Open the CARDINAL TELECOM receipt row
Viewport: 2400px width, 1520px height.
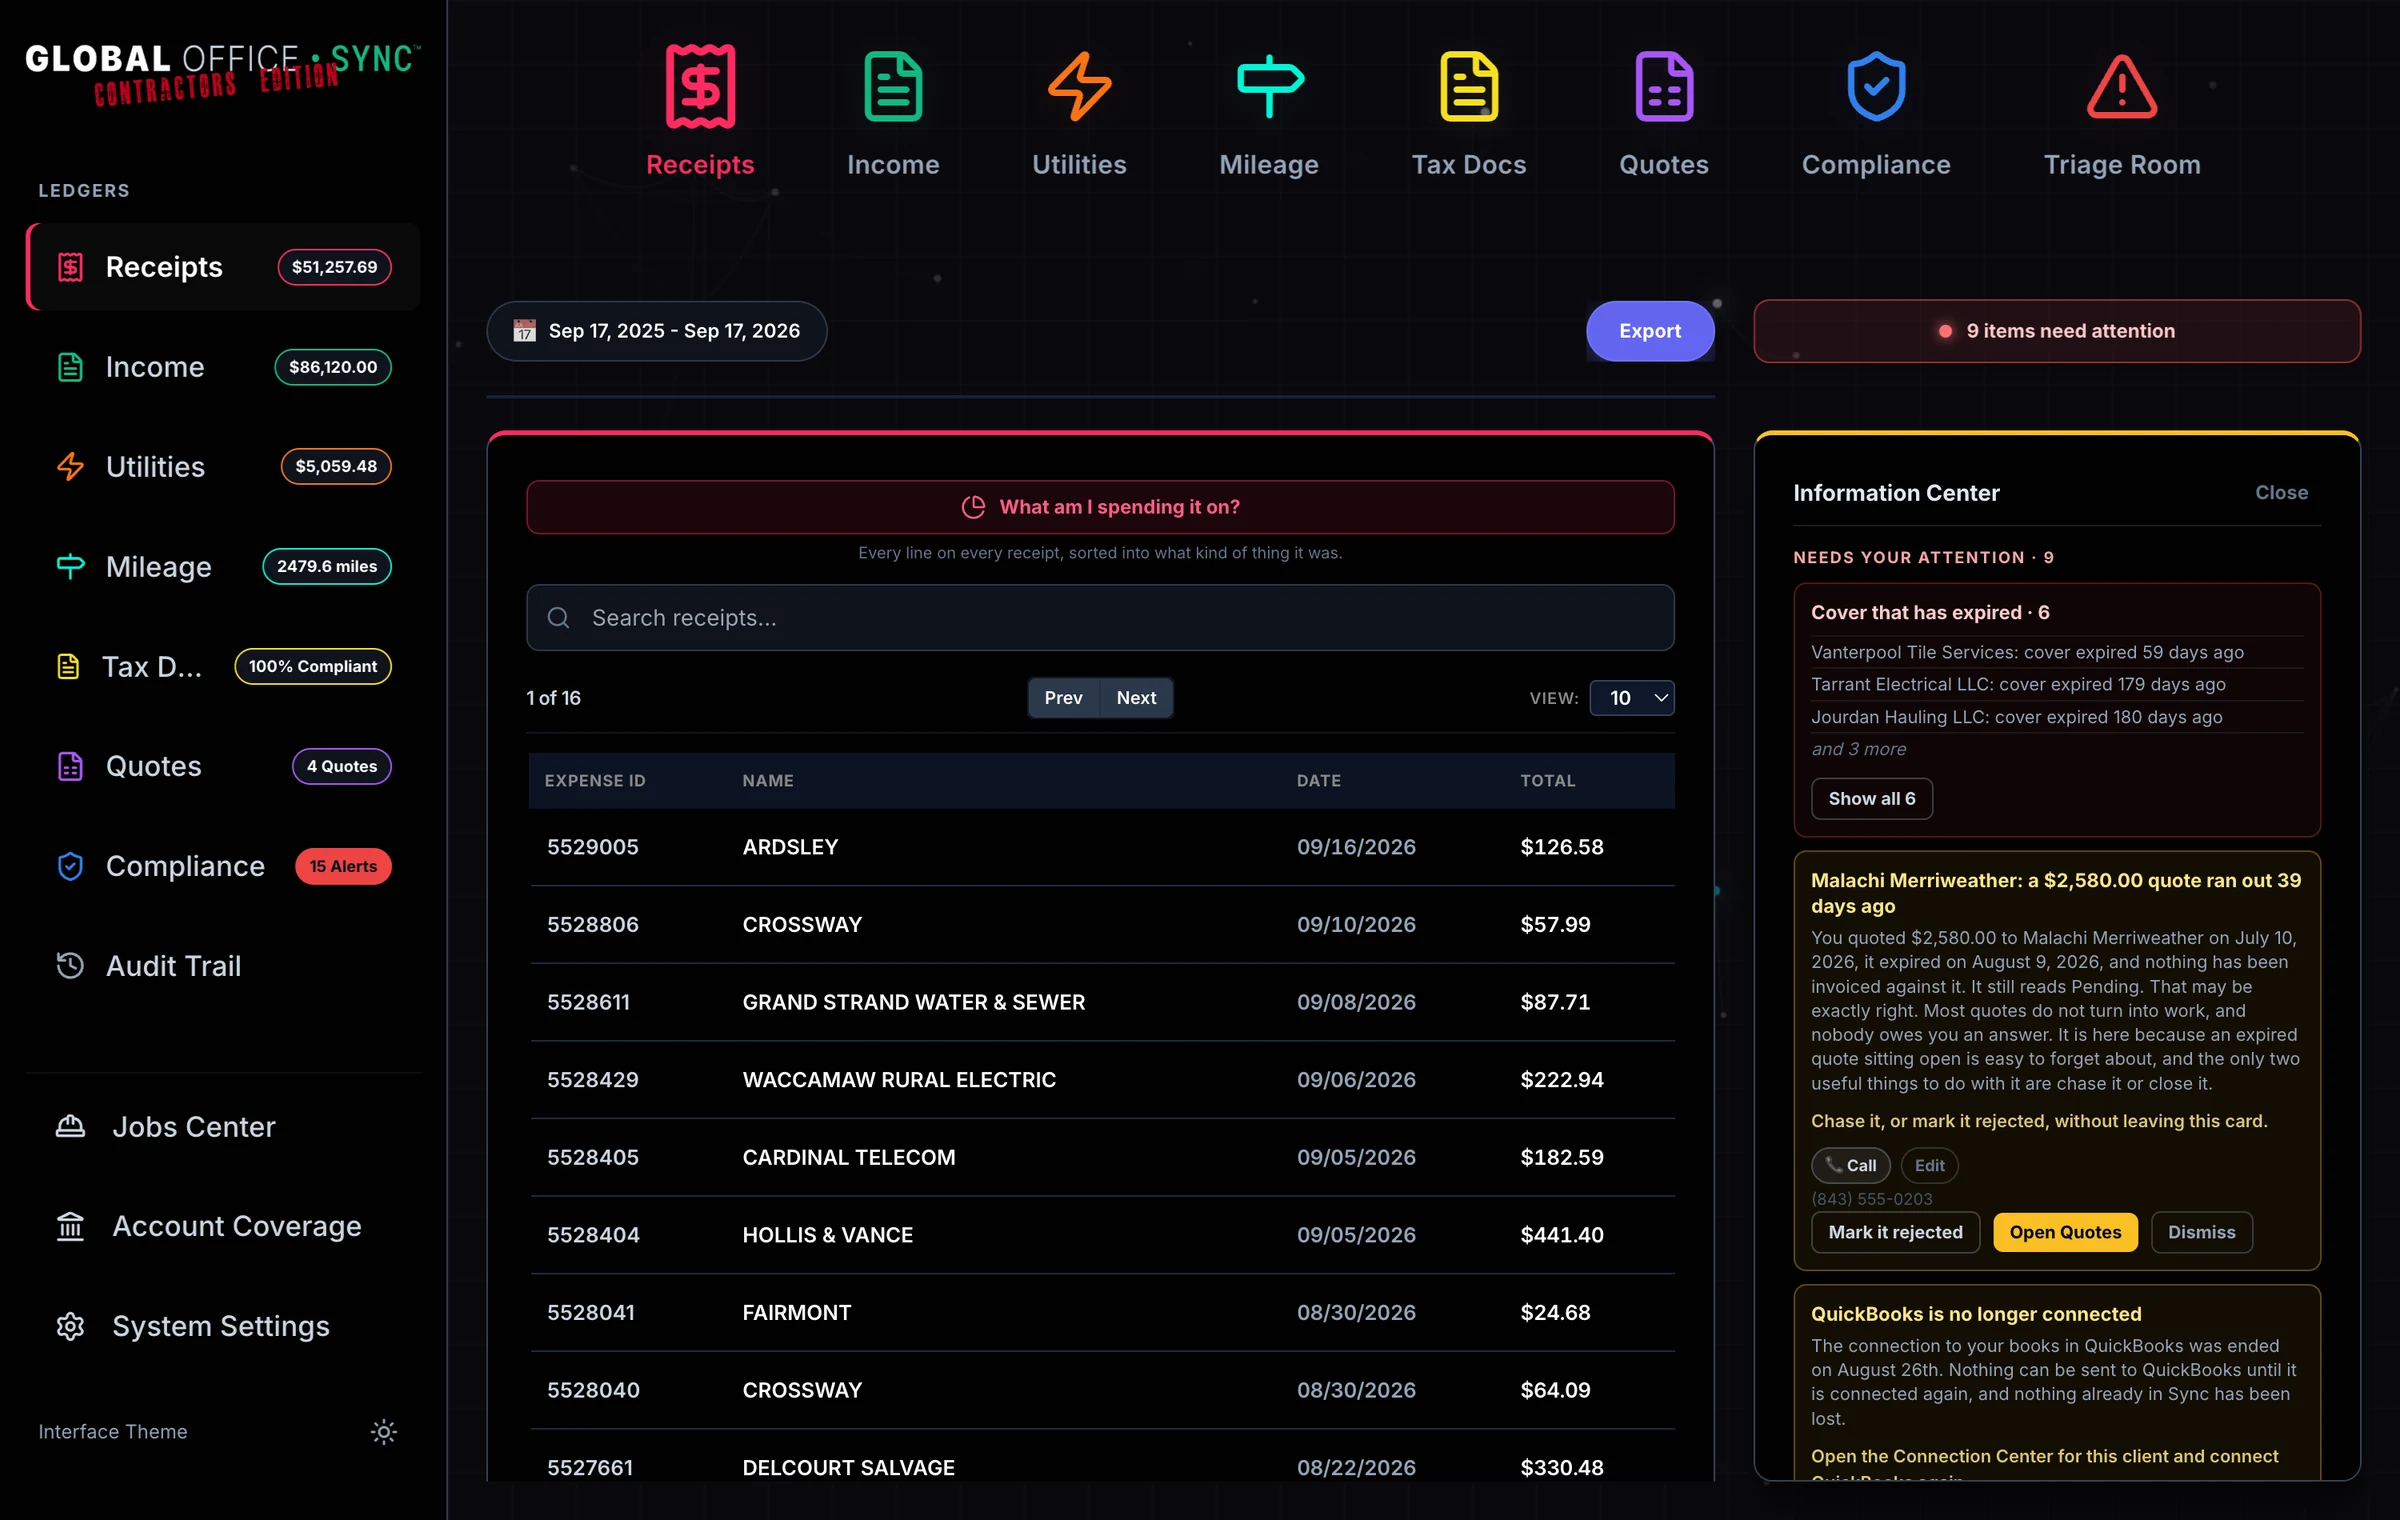[1101, 1157]
